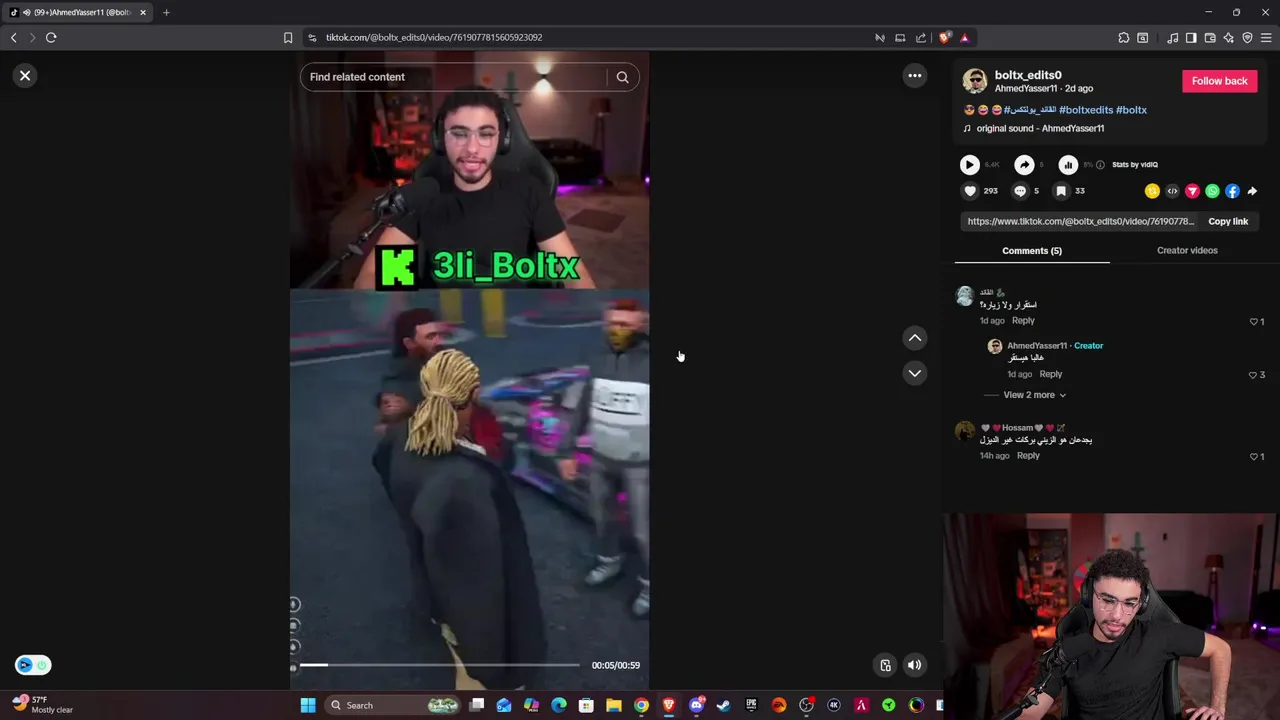
Task: Open Leo AI sparkle icon in toolbar
Action: pos(1229,38)
